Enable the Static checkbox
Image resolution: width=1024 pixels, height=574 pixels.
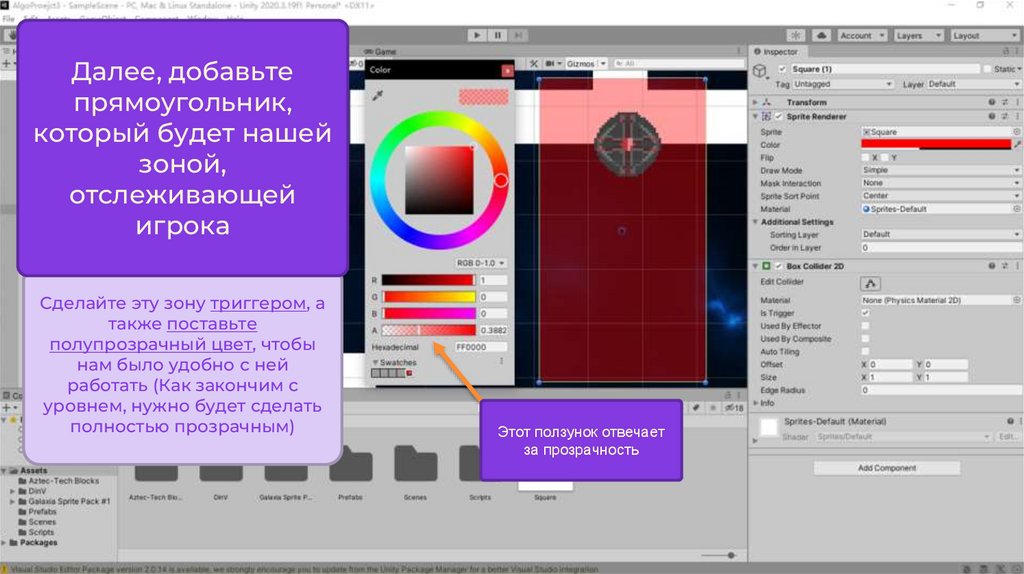[987, 69]
